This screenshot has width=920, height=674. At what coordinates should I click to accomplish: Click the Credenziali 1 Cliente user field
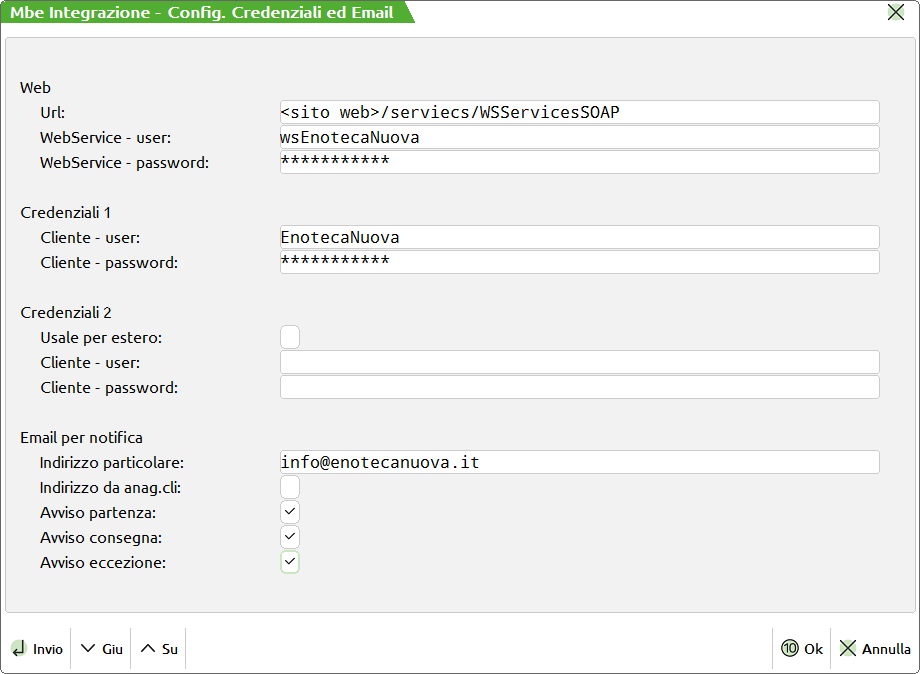[579, 237]
